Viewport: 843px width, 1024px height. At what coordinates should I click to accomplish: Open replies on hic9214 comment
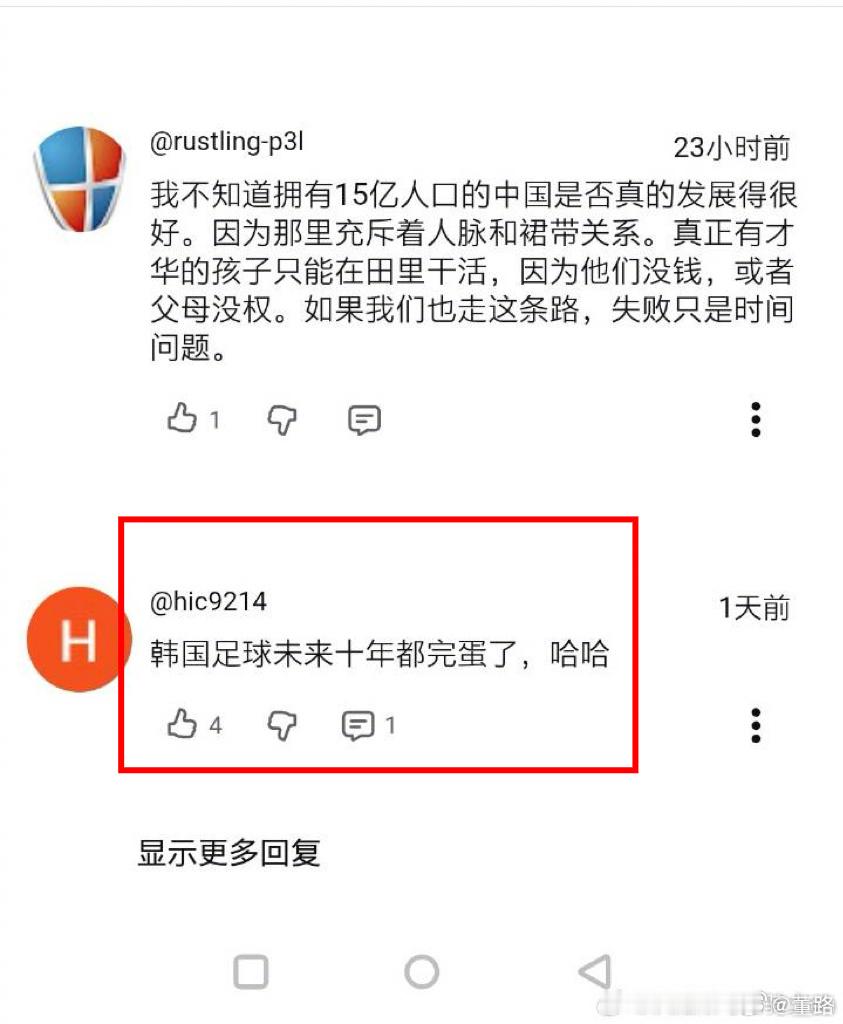[358, 725]
